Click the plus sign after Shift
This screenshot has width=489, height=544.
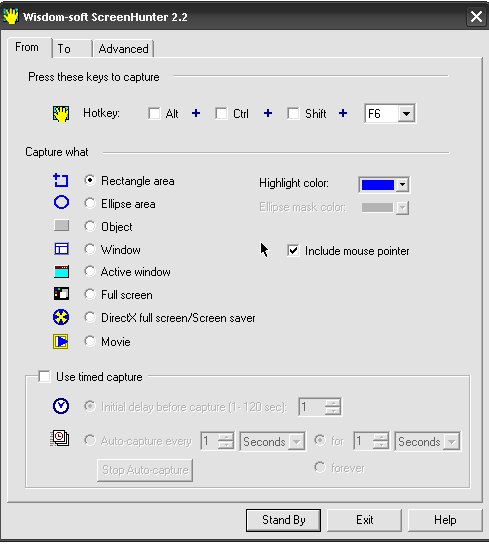coord(343,113)
